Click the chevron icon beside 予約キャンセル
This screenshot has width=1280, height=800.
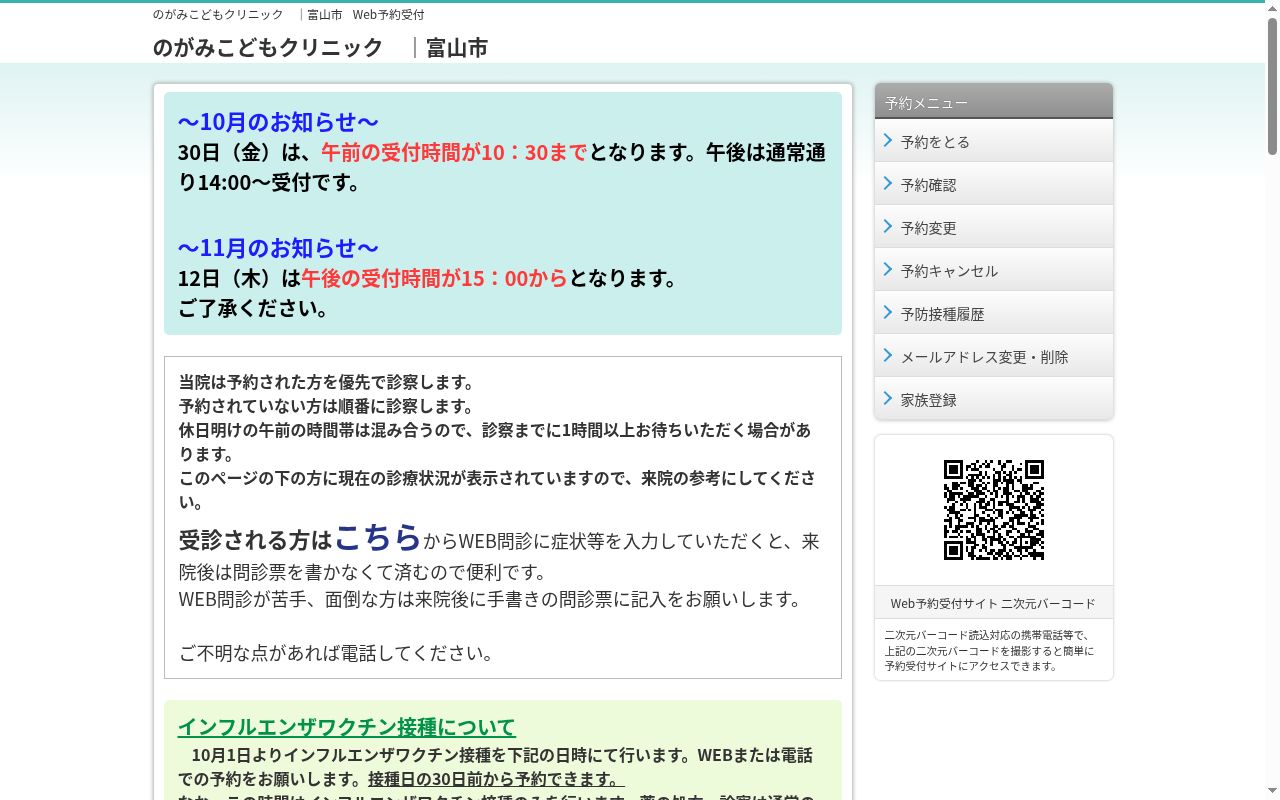click(x=888, y=270)
